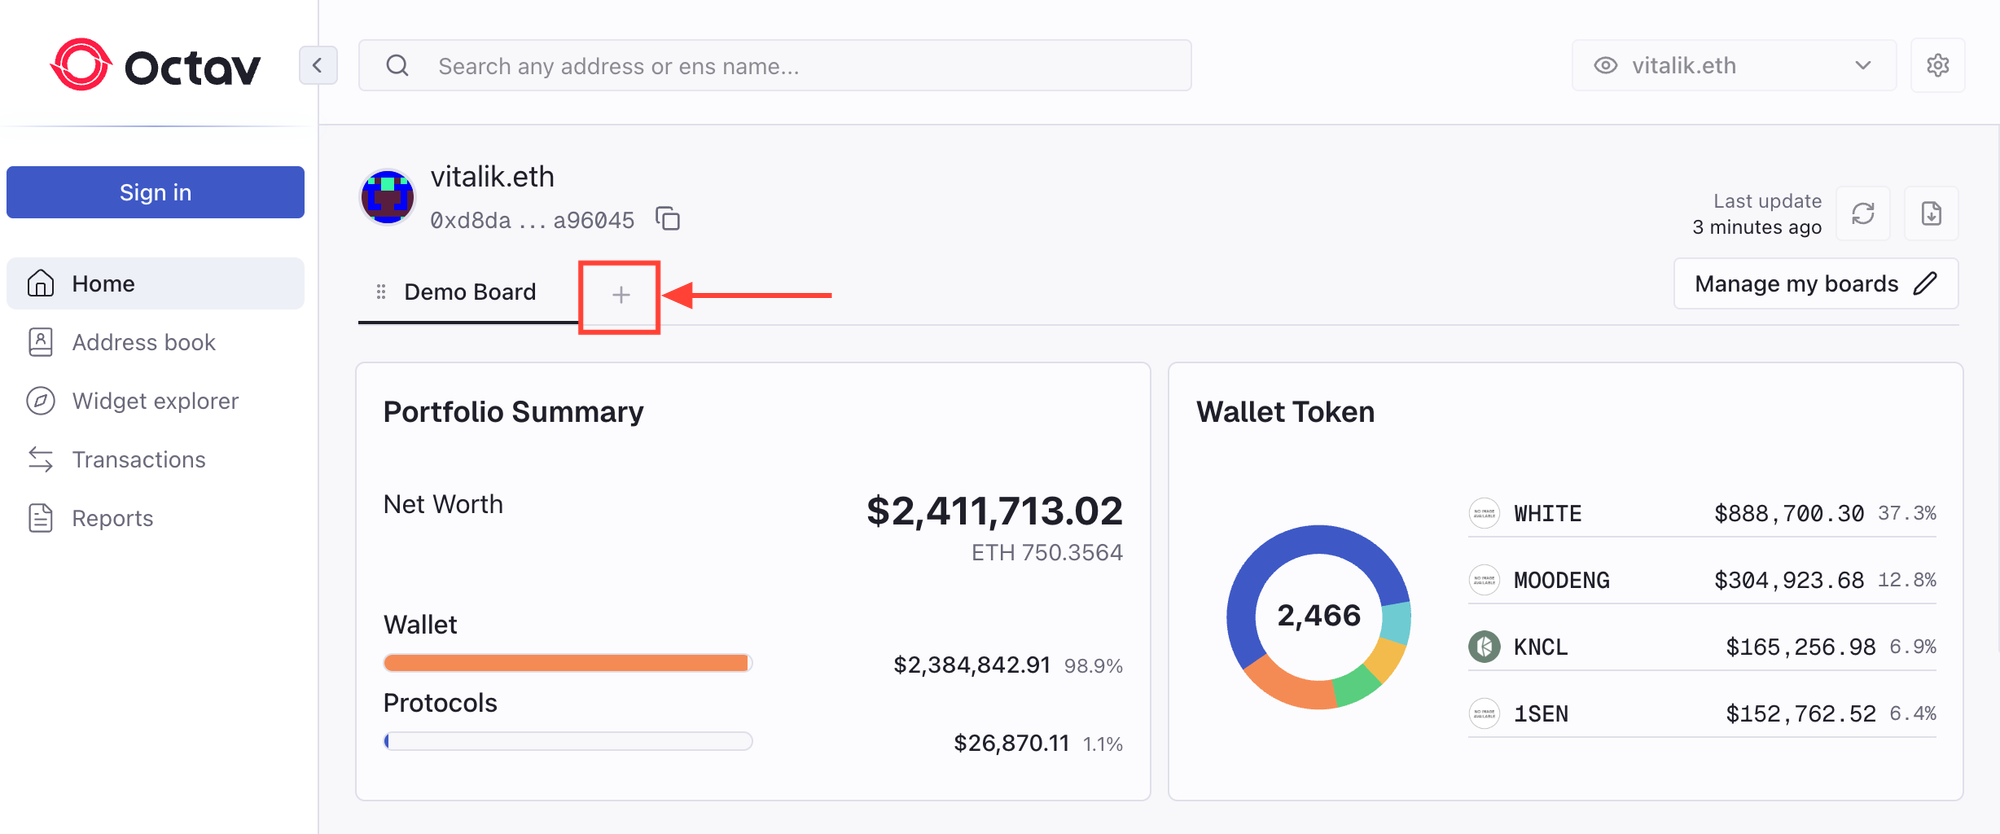Click net worth value $2,411,713.02
2000x834 pixels.
[994, 511]
